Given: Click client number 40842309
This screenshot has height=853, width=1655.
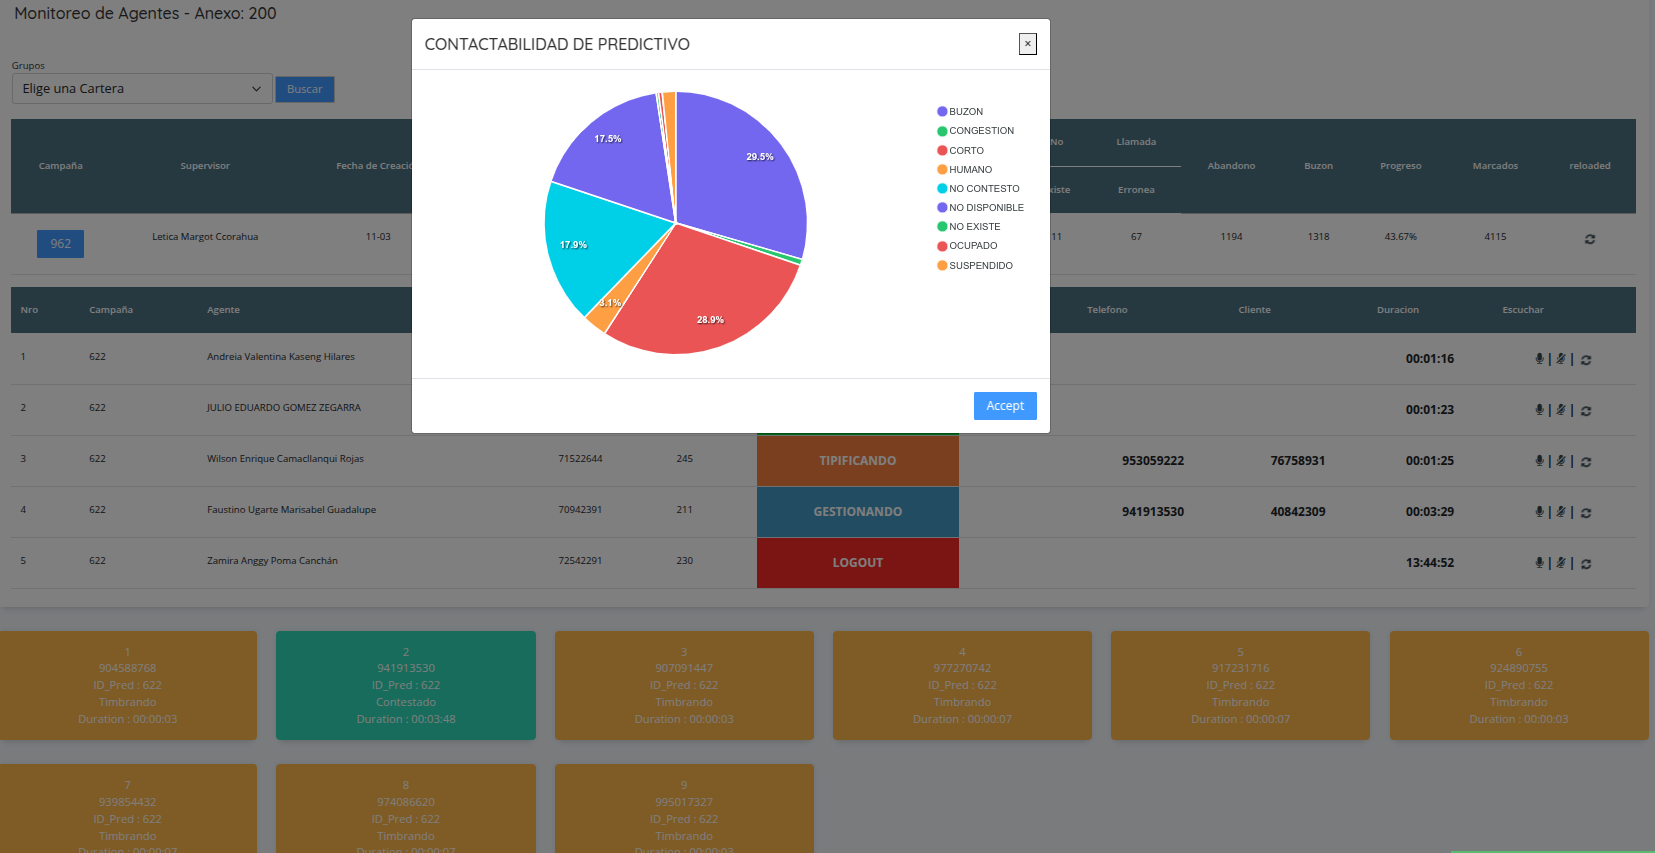Looking at the screenshot, I should coord(1298,512).
